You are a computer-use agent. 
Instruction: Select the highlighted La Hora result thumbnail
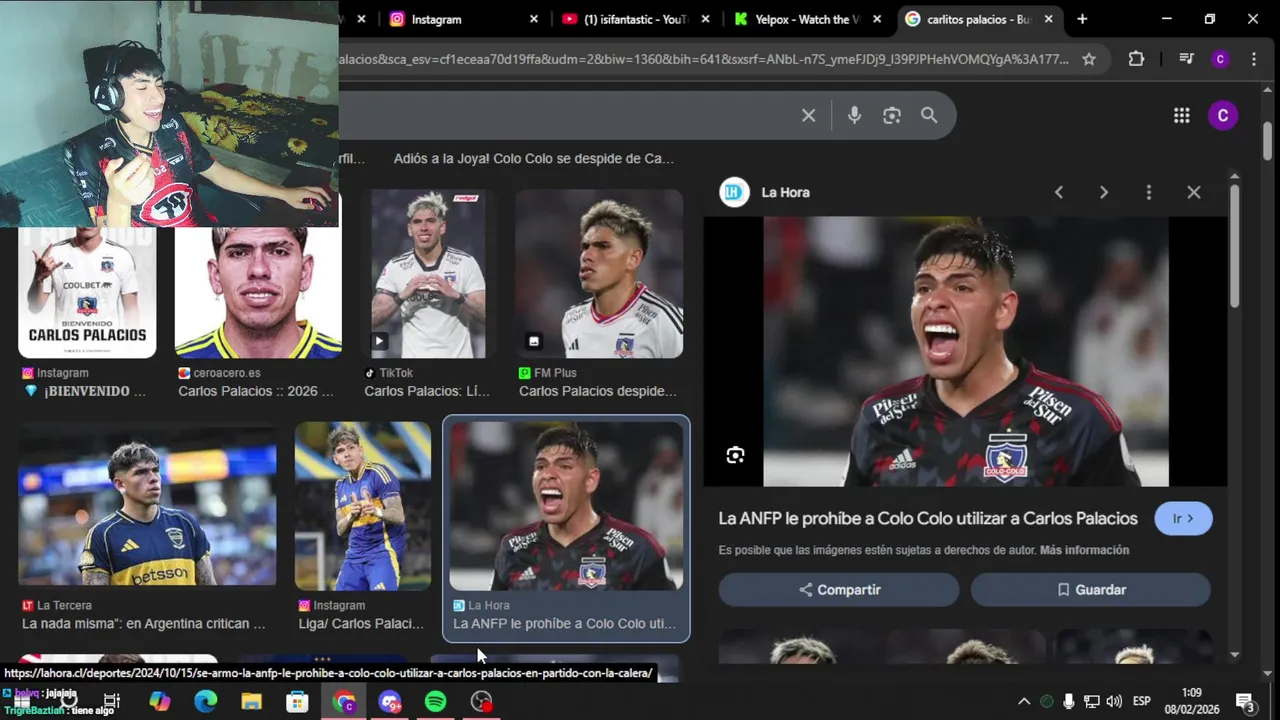566,506
